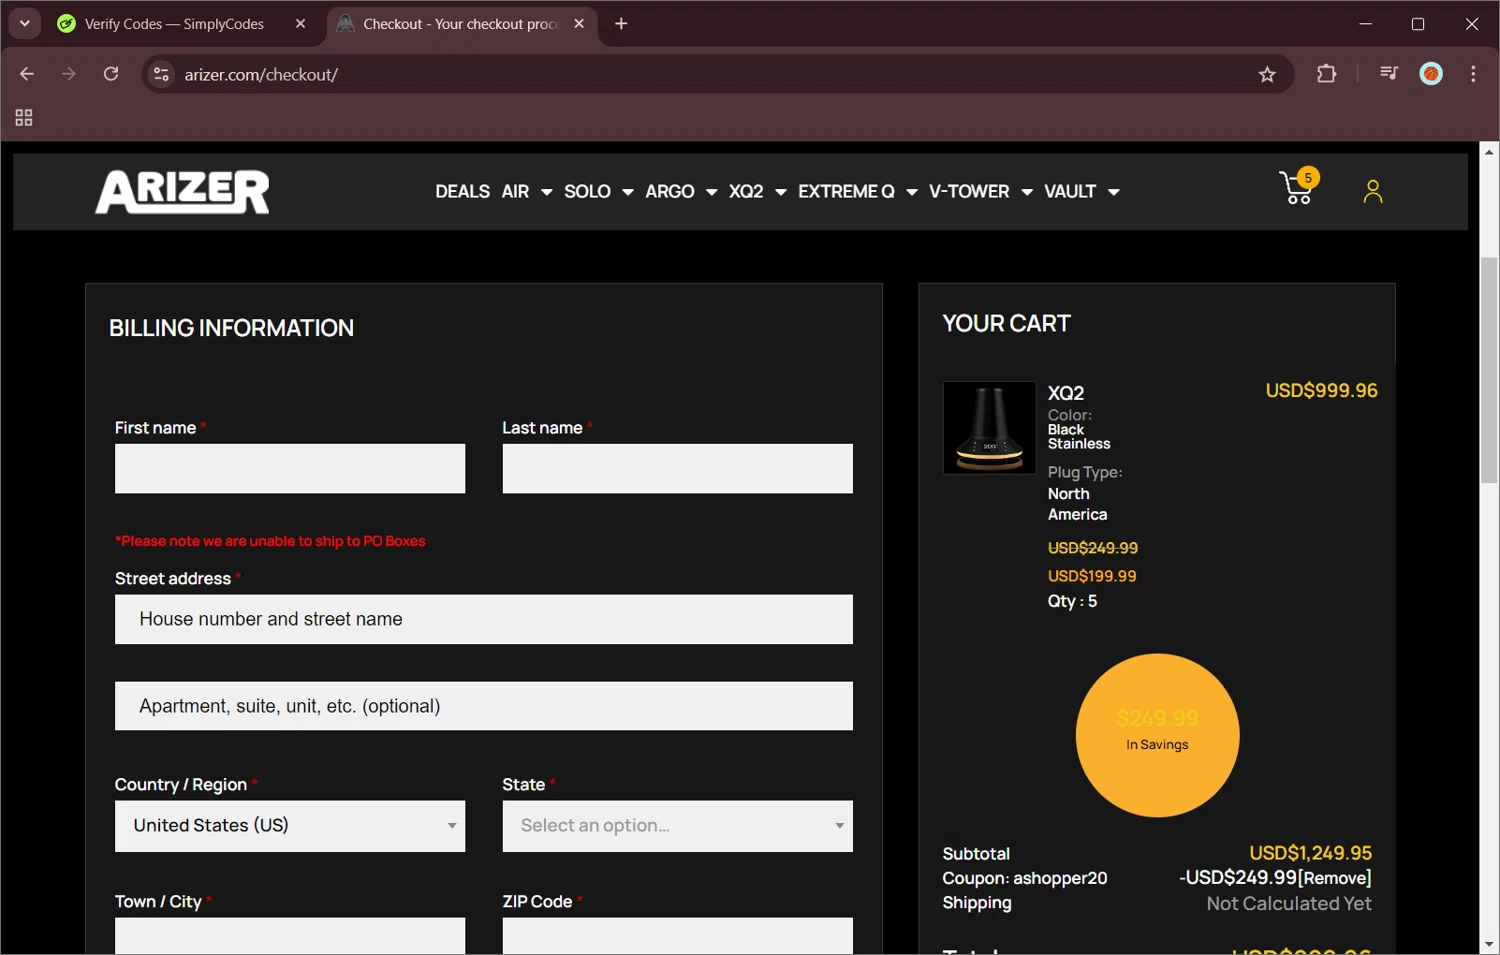
Task: View site information icon in address bar
Action: (161, 74)
